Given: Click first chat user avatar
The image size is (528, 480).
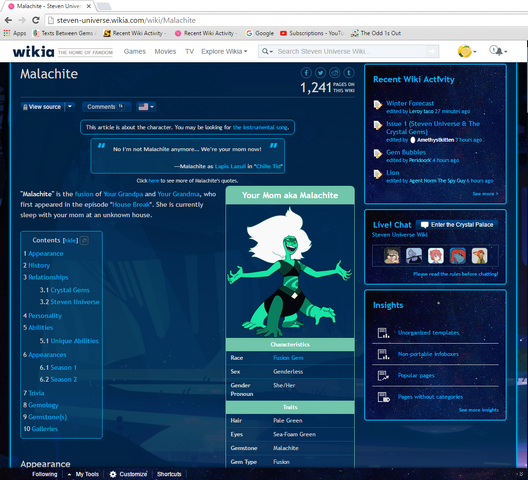Looking at the screenshot, I should [x=392, y=256].
